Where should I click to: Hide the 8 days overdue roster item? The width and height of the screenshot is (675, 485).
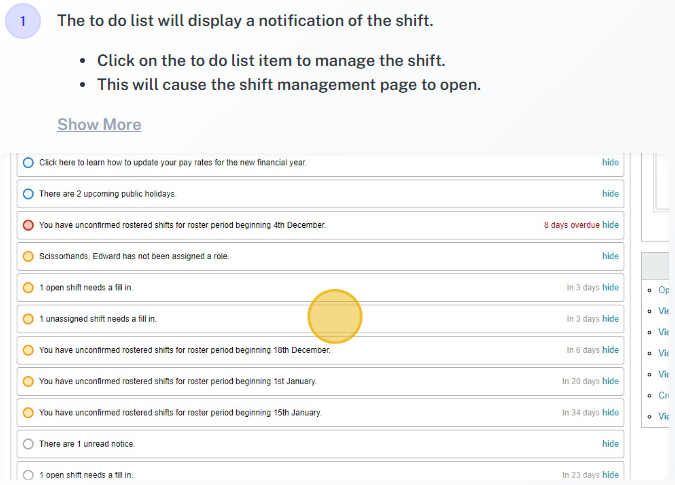(x=610, y=225)
